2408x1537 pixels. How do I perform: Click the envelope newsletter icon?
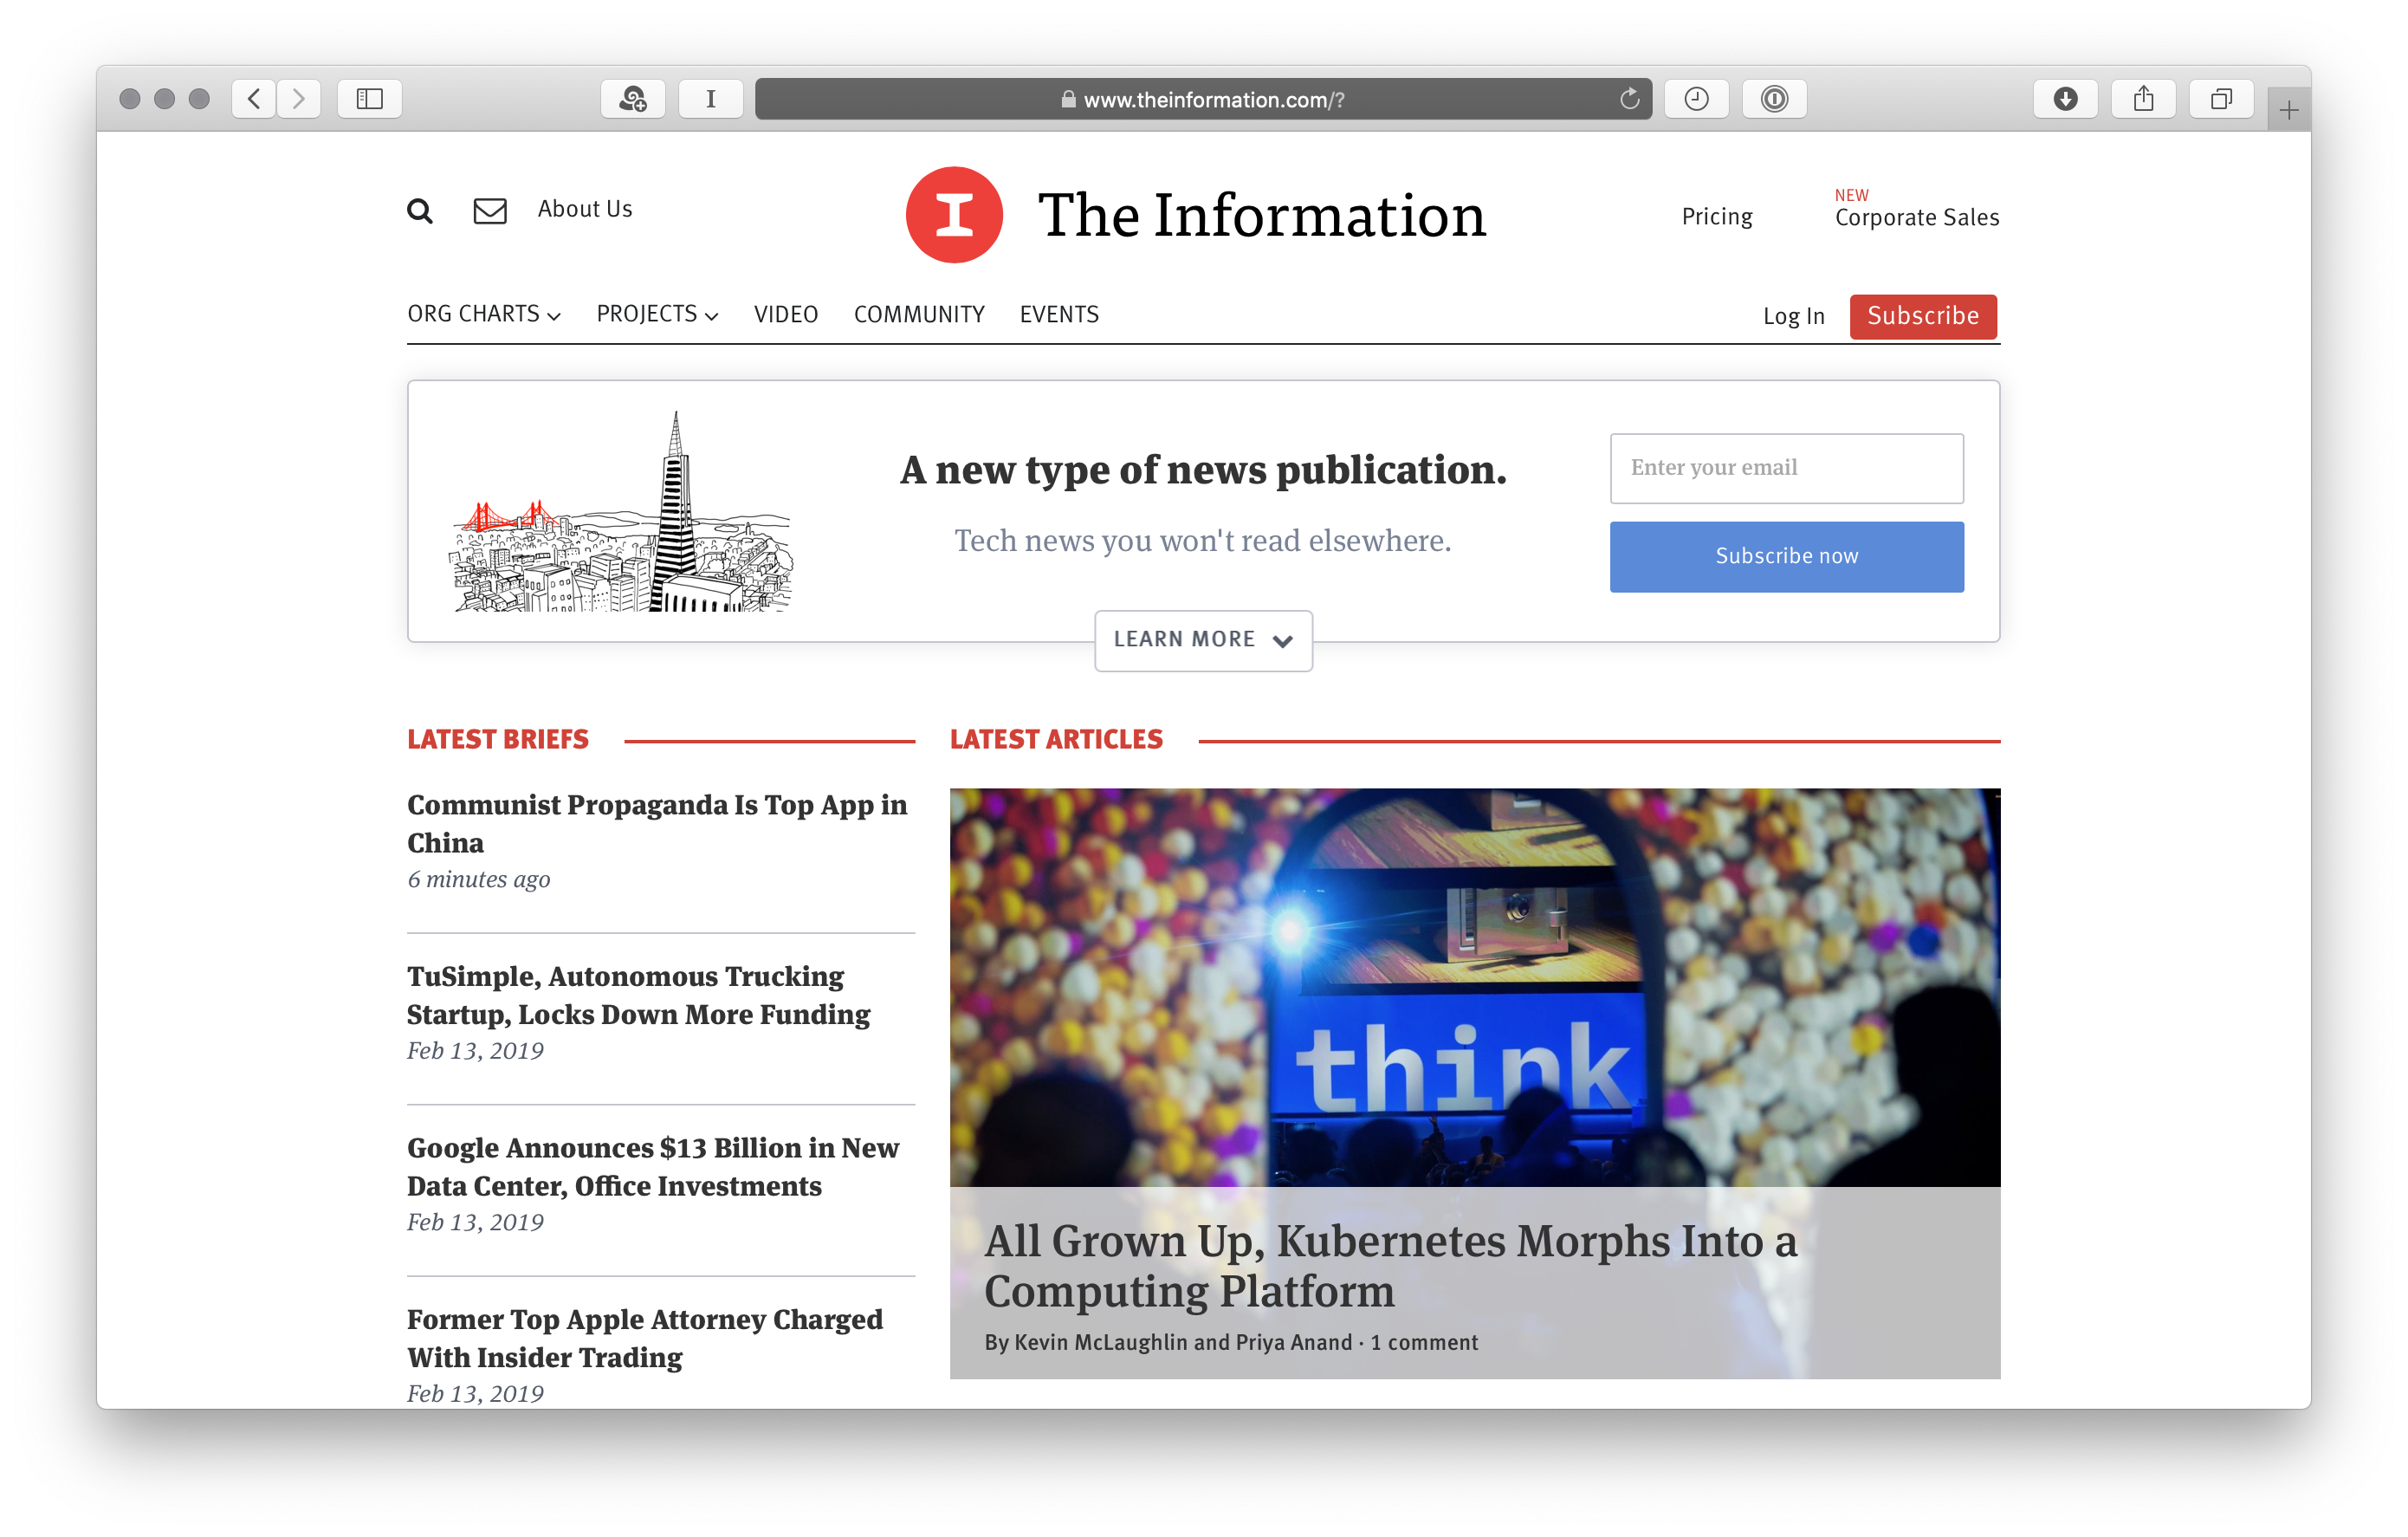click(490, 211)
